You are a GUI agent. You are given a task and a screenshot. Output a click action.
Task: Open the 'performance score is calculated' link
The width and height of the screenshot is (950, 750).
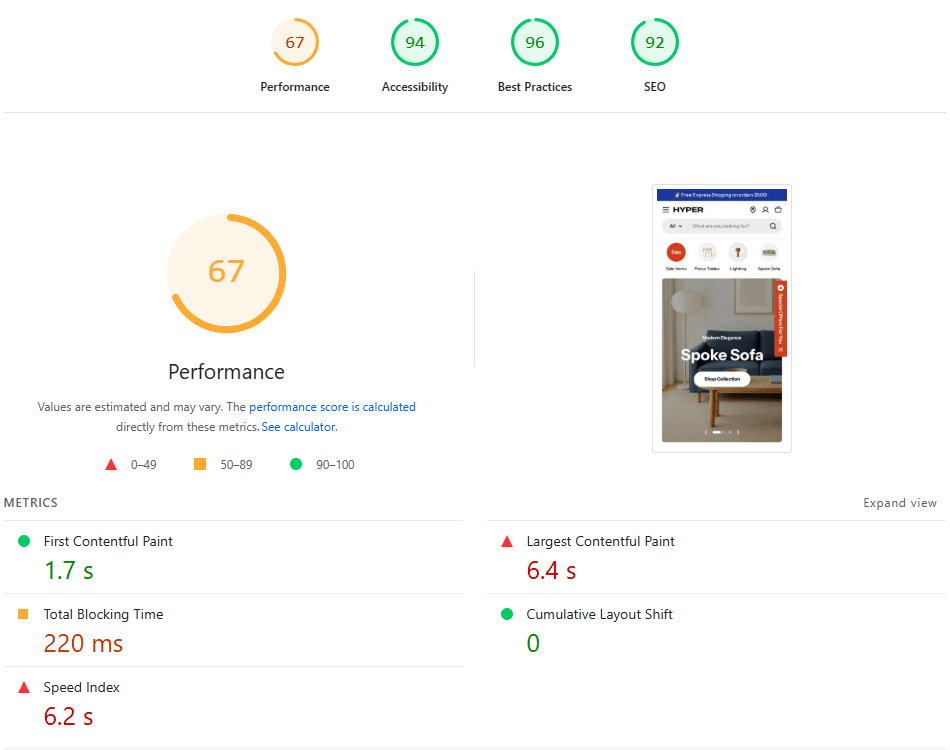coord(332,407)
